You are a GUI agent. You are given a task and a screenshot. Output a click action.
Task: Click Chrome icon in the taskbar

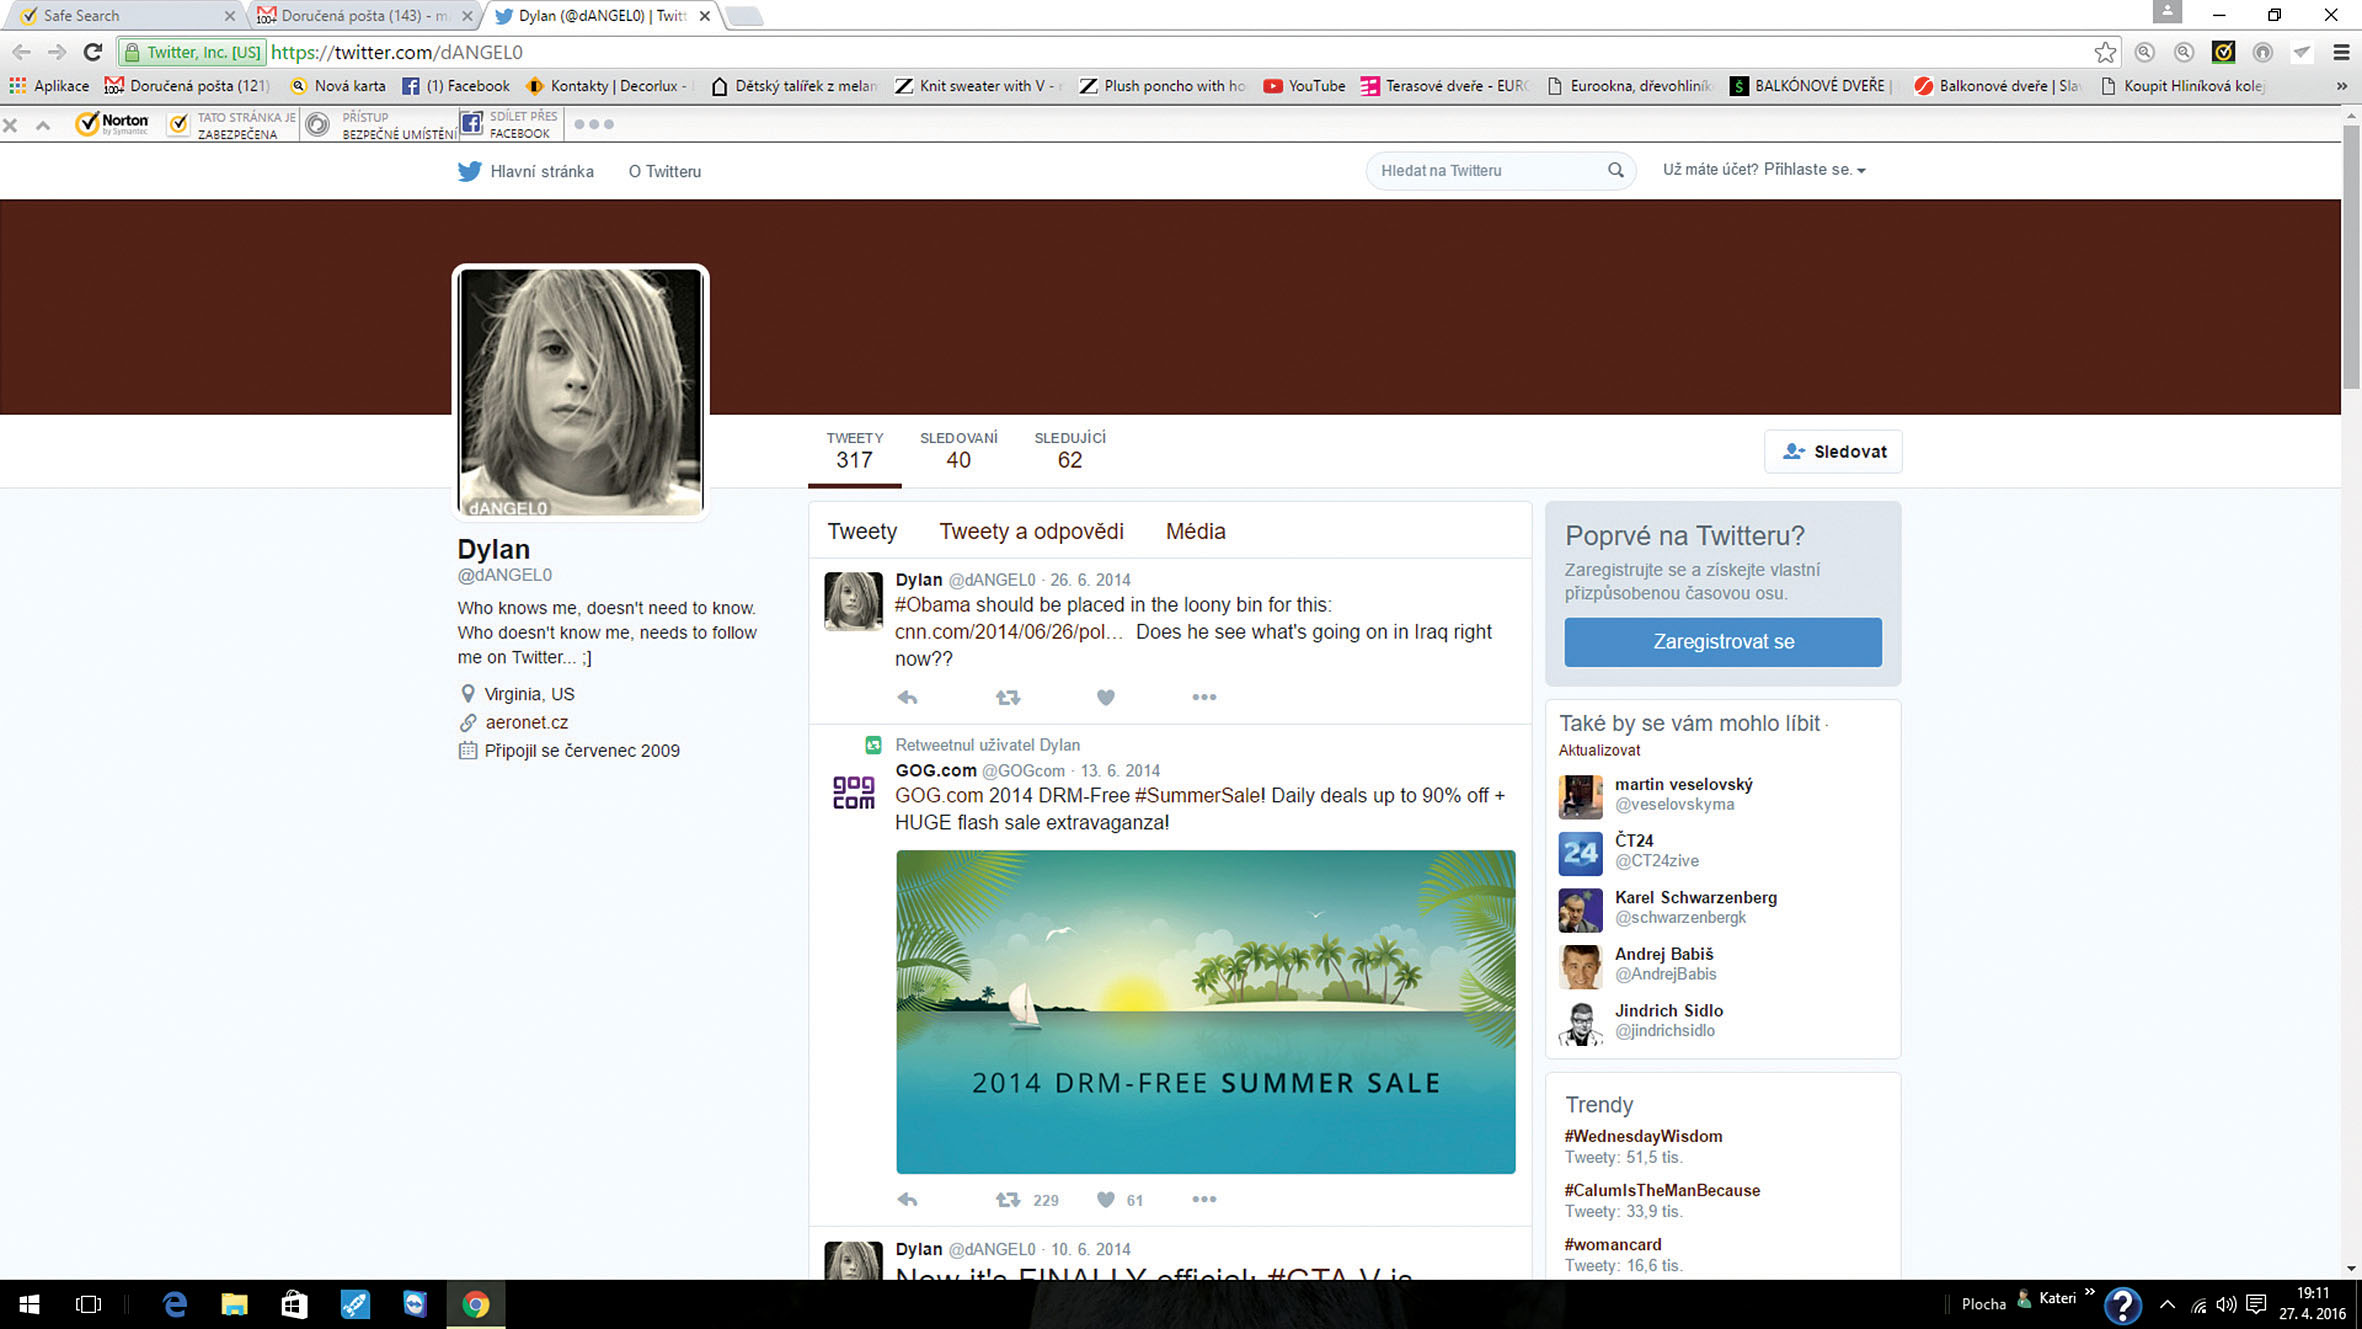[x=475, y=1304]
